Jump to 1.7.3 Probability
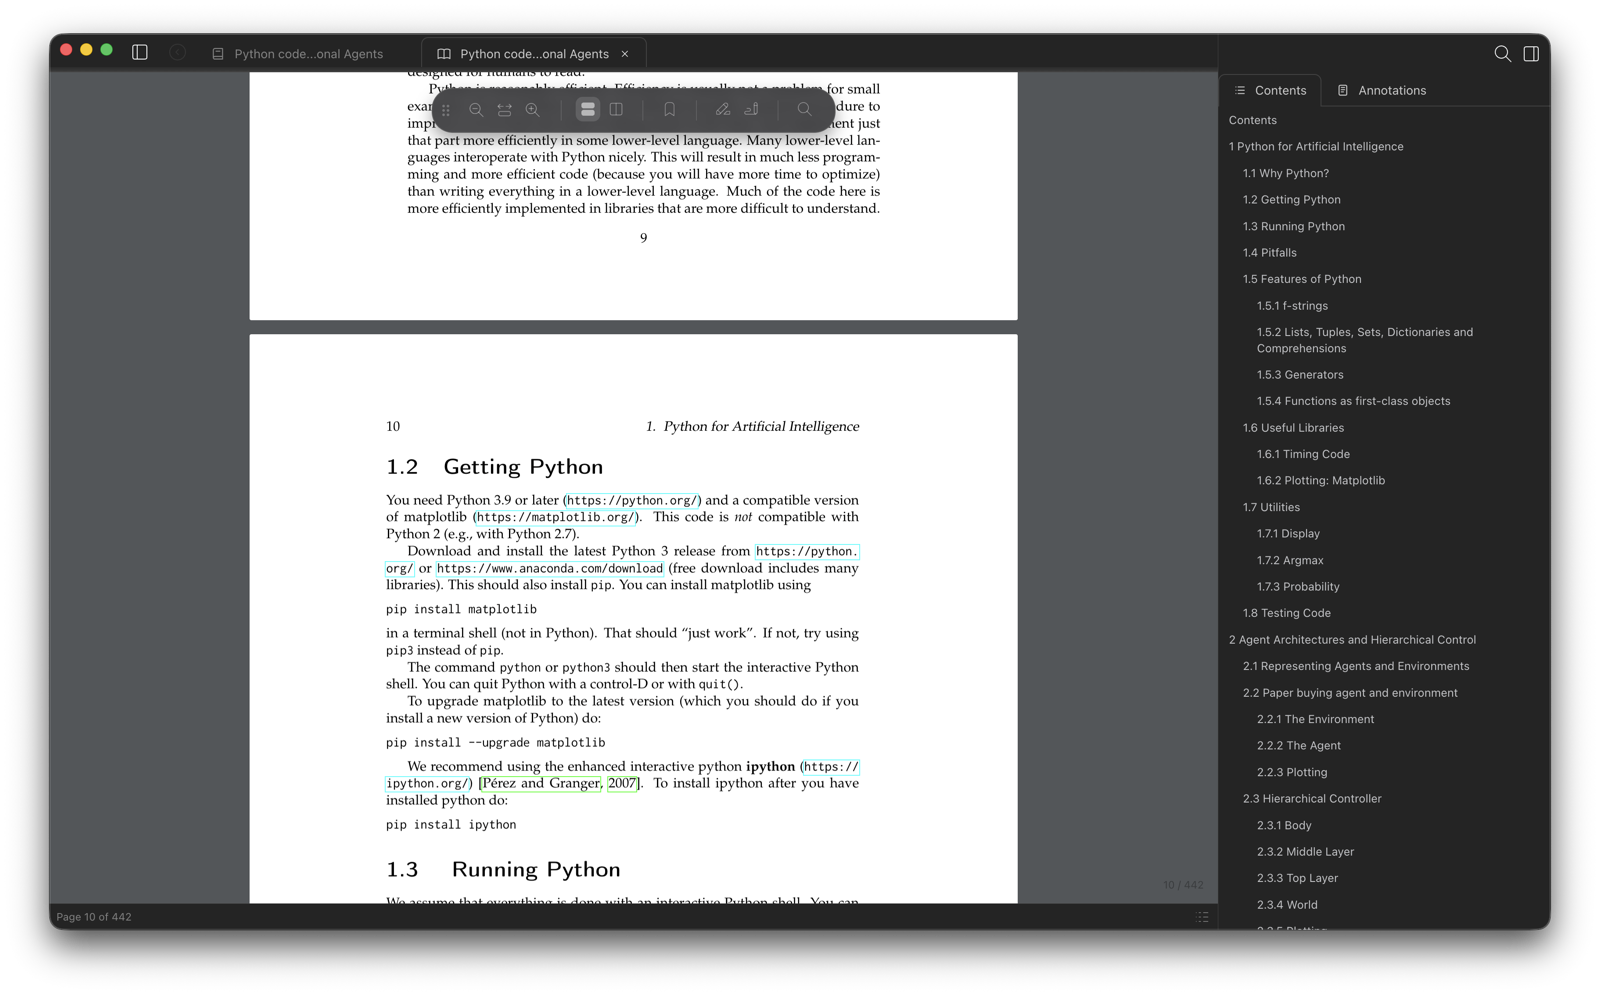The height and width of the screenshot is (995, 1600). pyautogui.click(x=1298, y=587)
